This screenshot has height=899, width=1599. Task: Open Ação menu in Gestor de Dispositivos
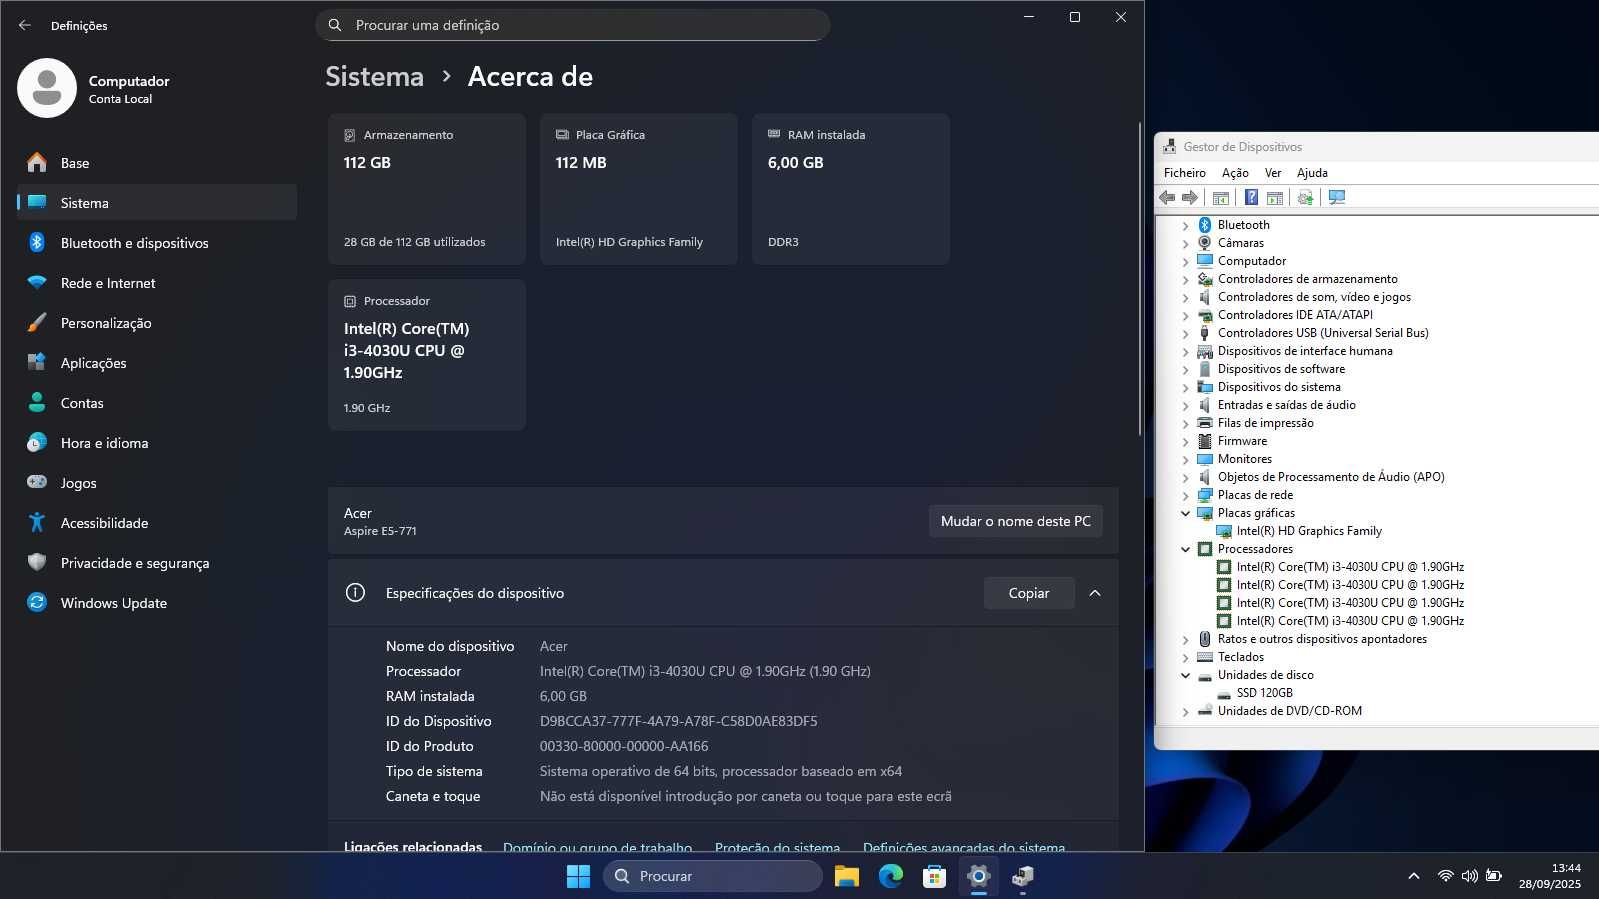coord(1235,173)
